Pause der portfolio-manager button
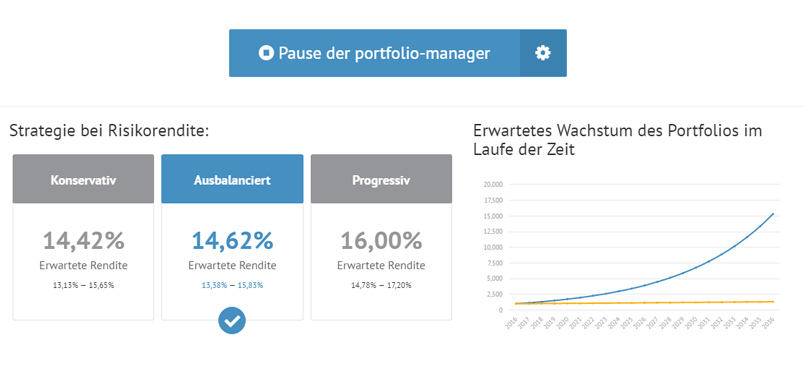 (x=375, y=53)
